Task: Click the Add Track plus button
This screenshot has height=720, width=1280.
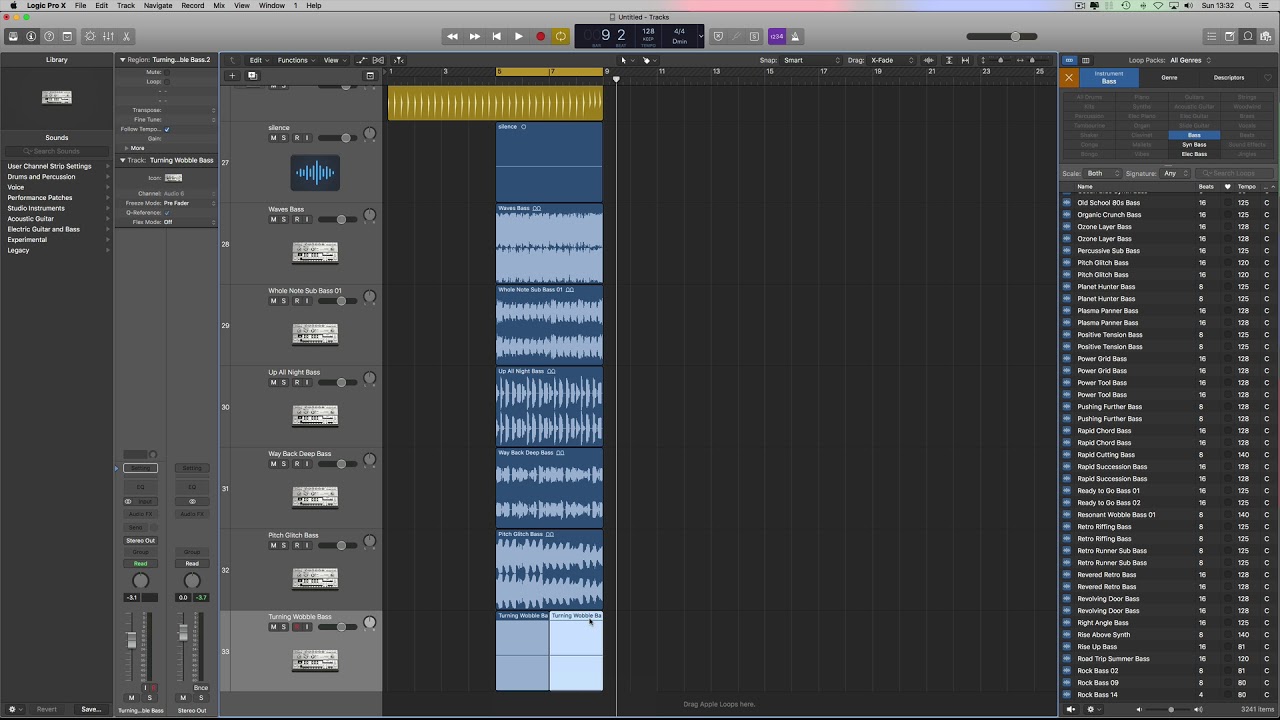Action: click(232, 75)
